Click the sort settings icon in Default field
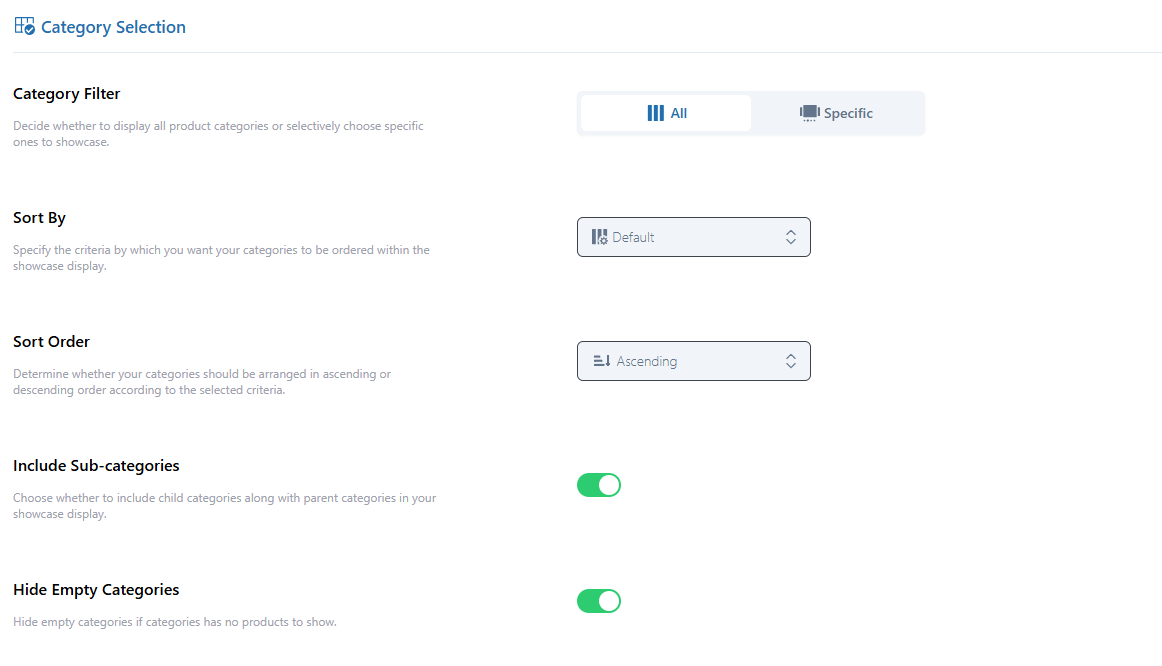The height and width of the screenshot is (666, 1162). tap(600, 237)
